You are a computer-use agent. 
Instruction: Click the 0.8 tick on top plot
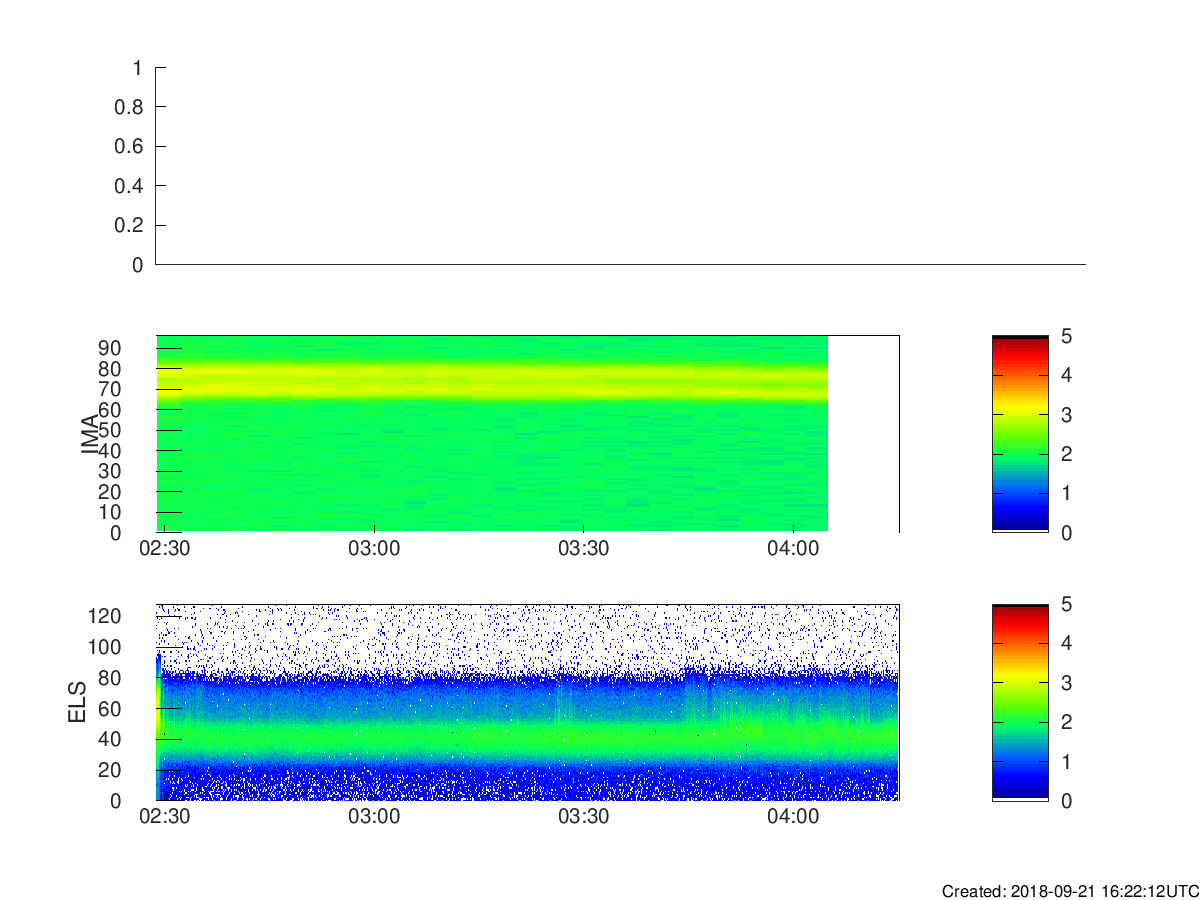click(x=131, y=107)
